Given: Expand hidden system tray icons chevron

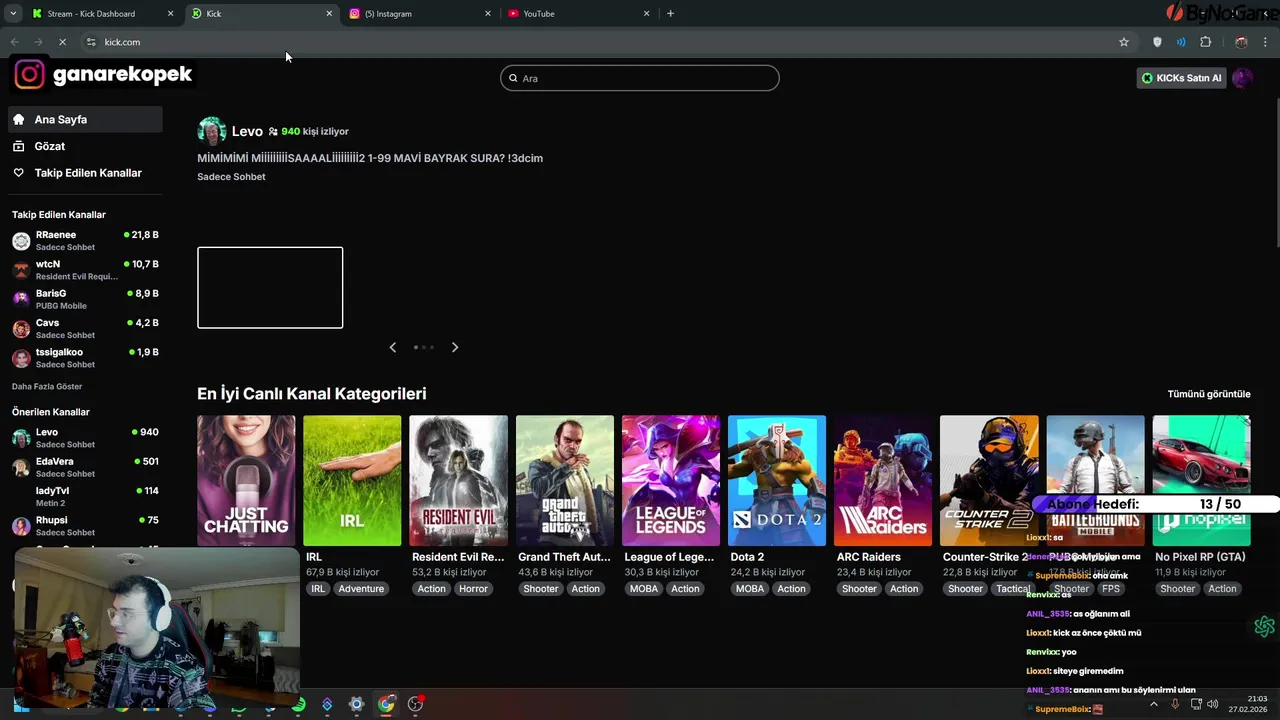Looking at the screenshot, I should coord(1153,704).
